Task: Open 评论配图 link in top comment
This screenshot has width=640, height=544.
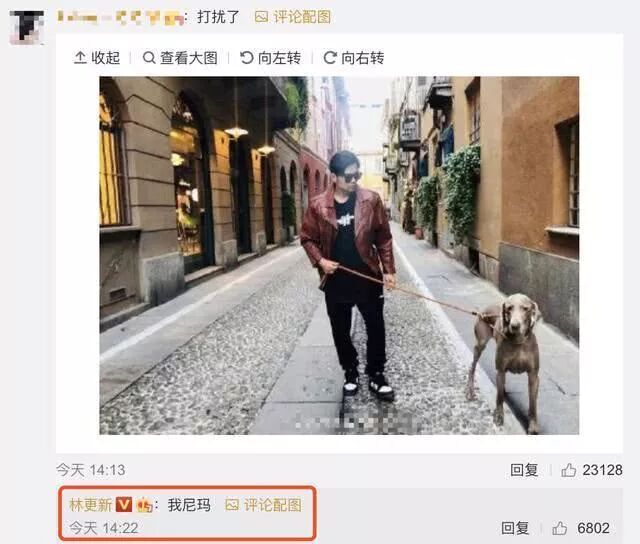Action: tap(302, 17)
